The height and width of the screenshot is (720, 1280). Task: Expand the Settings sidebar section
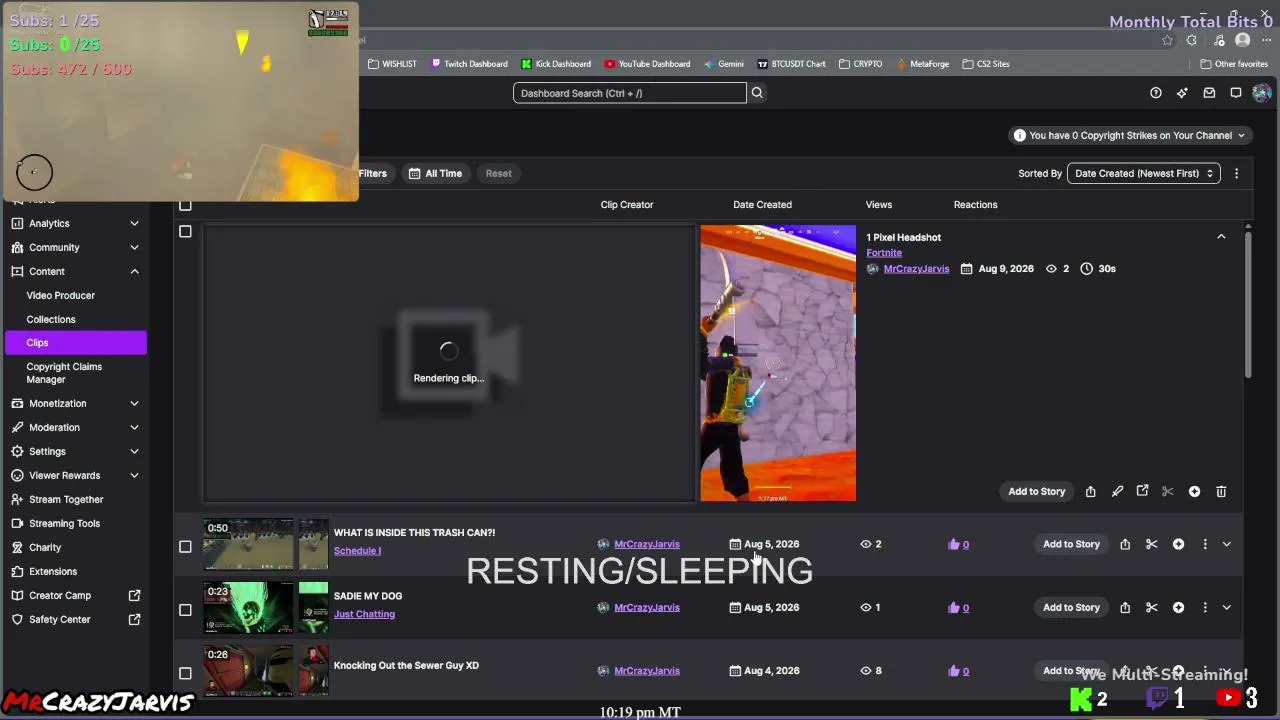coord(134,451)
